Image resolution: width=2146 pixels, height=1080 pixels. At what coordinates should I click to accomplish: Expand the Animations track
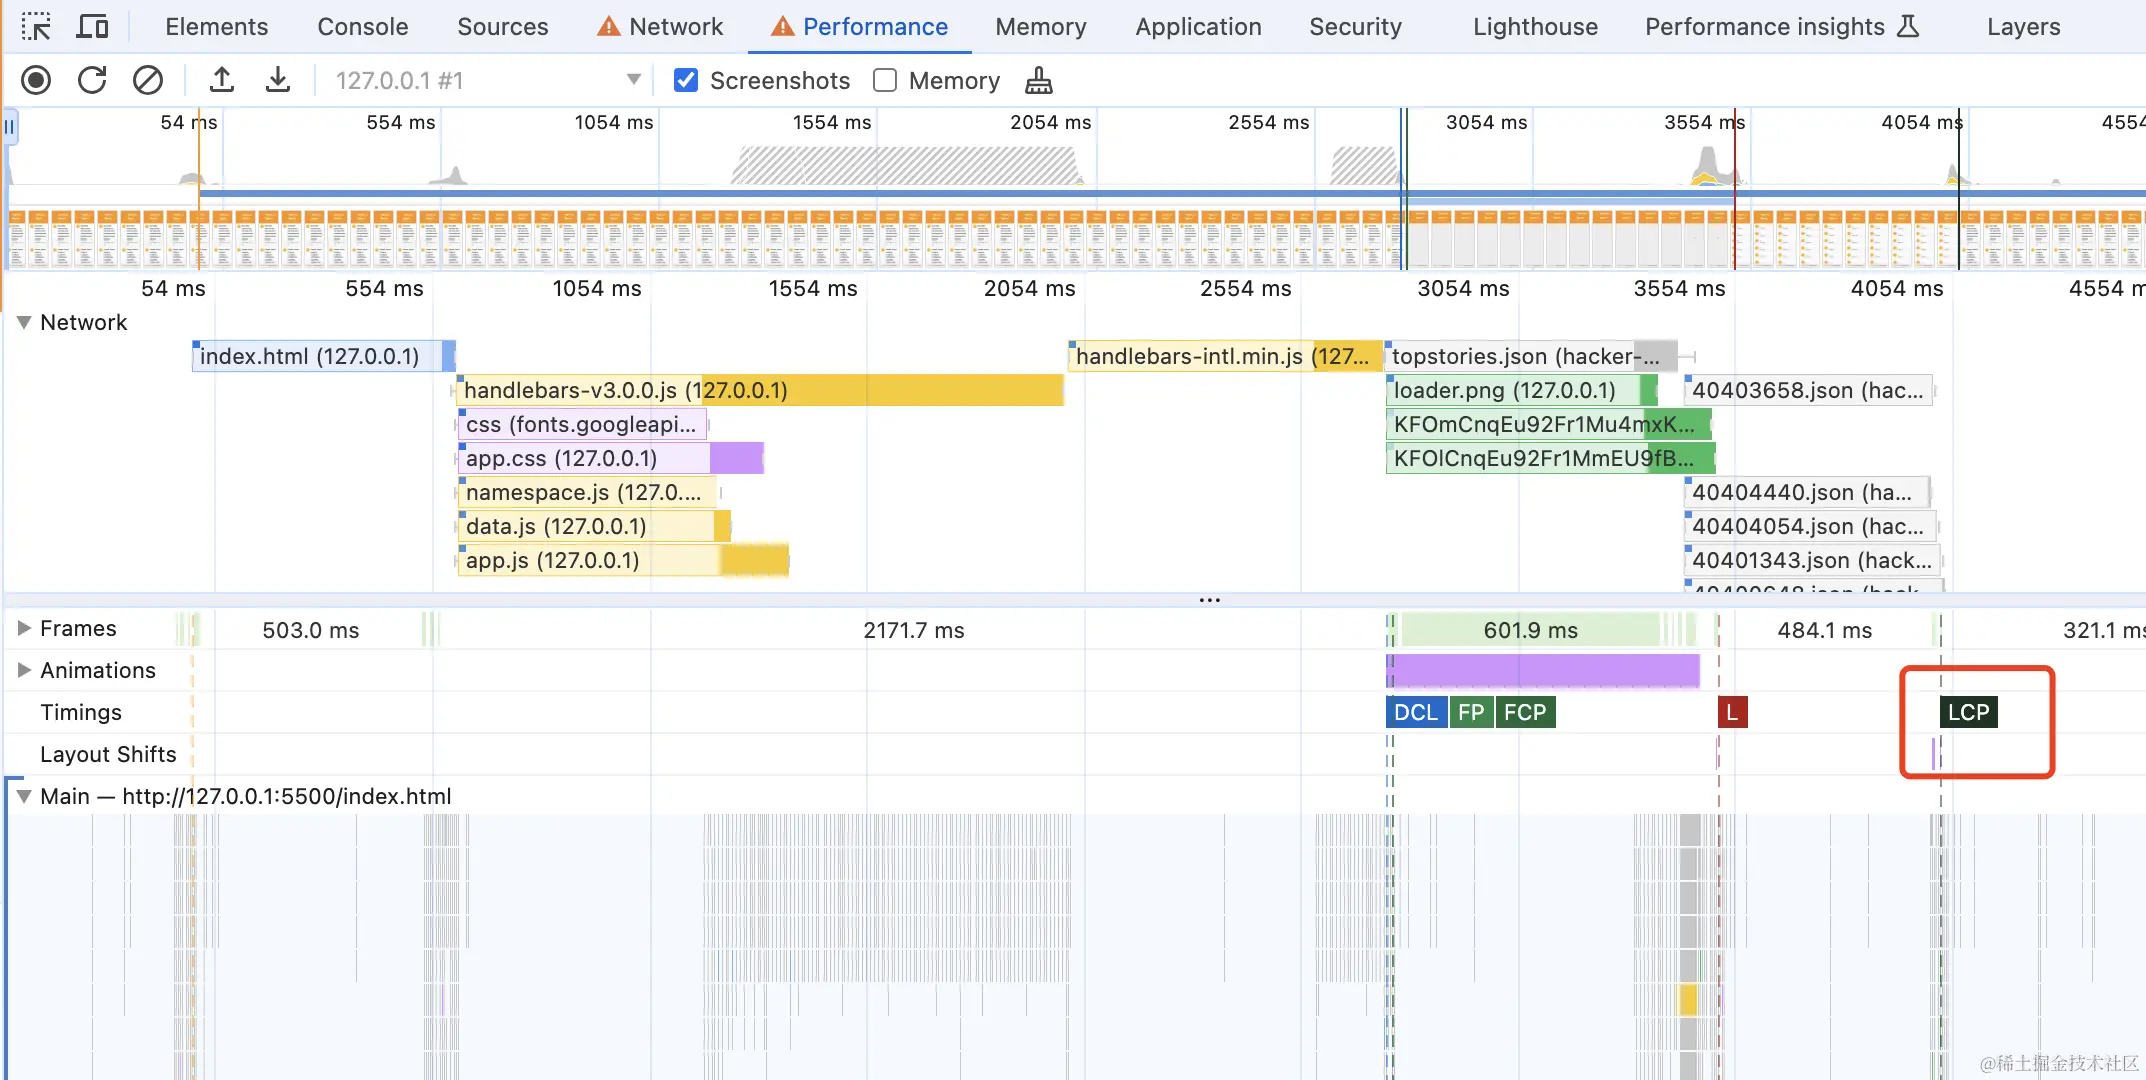pos(24,670)
